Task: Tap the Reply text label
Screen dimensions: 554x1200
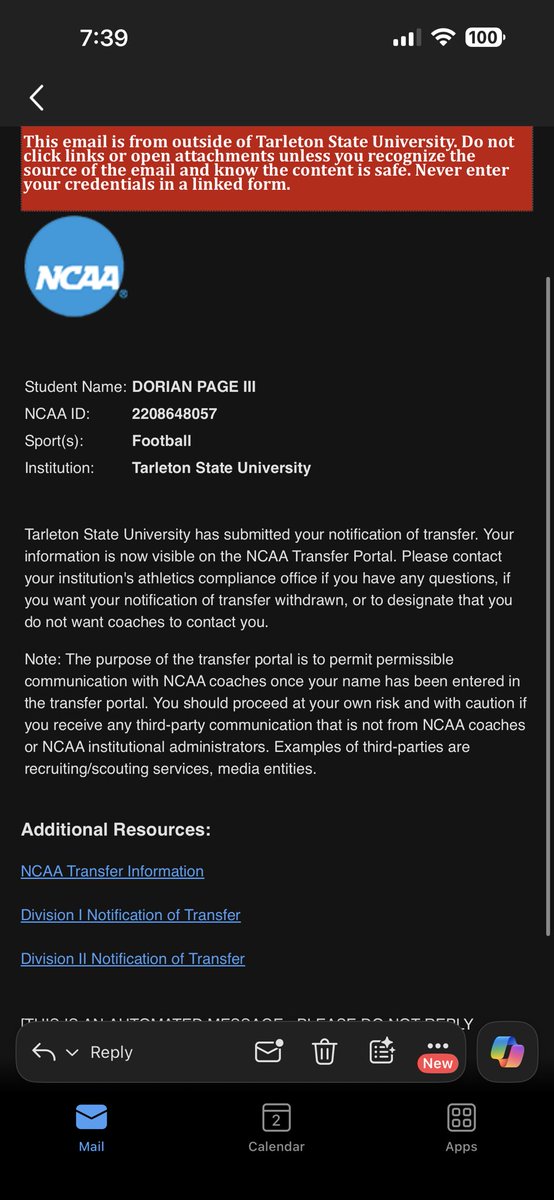Action: coord(111,1052)
